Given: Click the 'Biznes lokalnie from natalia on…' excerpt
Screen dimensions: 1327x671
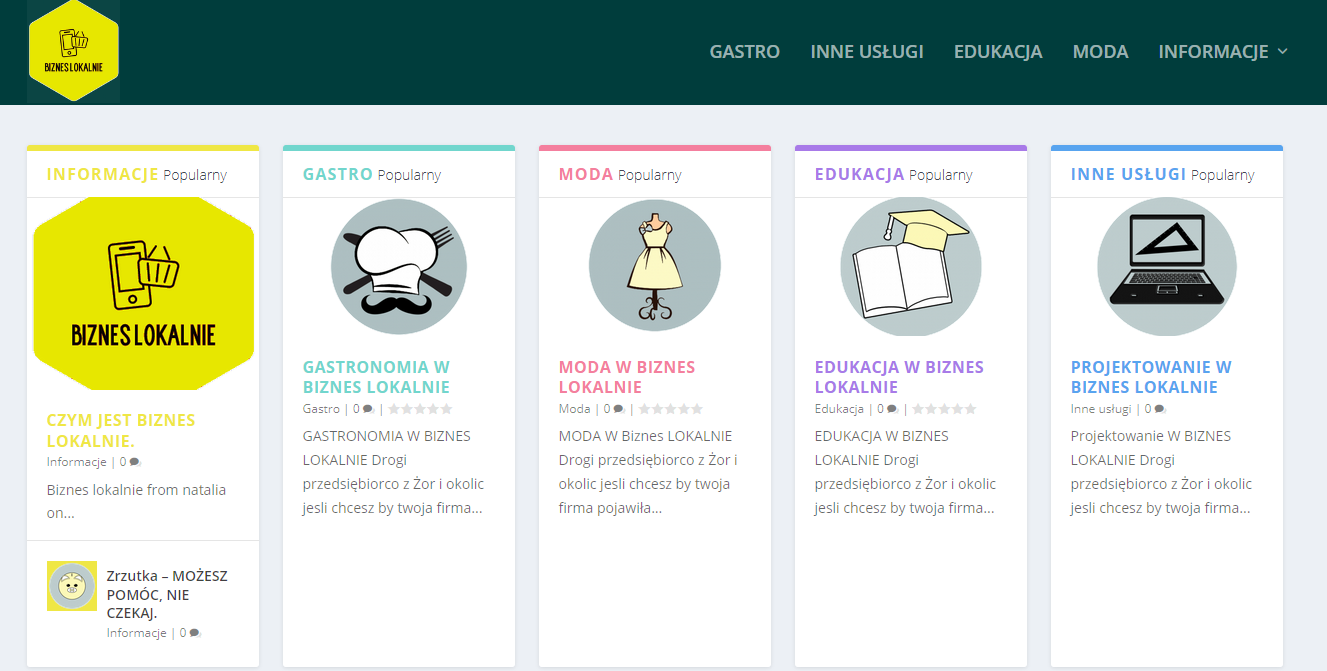Looking at the screenshot, I should [x=137, y=501].
